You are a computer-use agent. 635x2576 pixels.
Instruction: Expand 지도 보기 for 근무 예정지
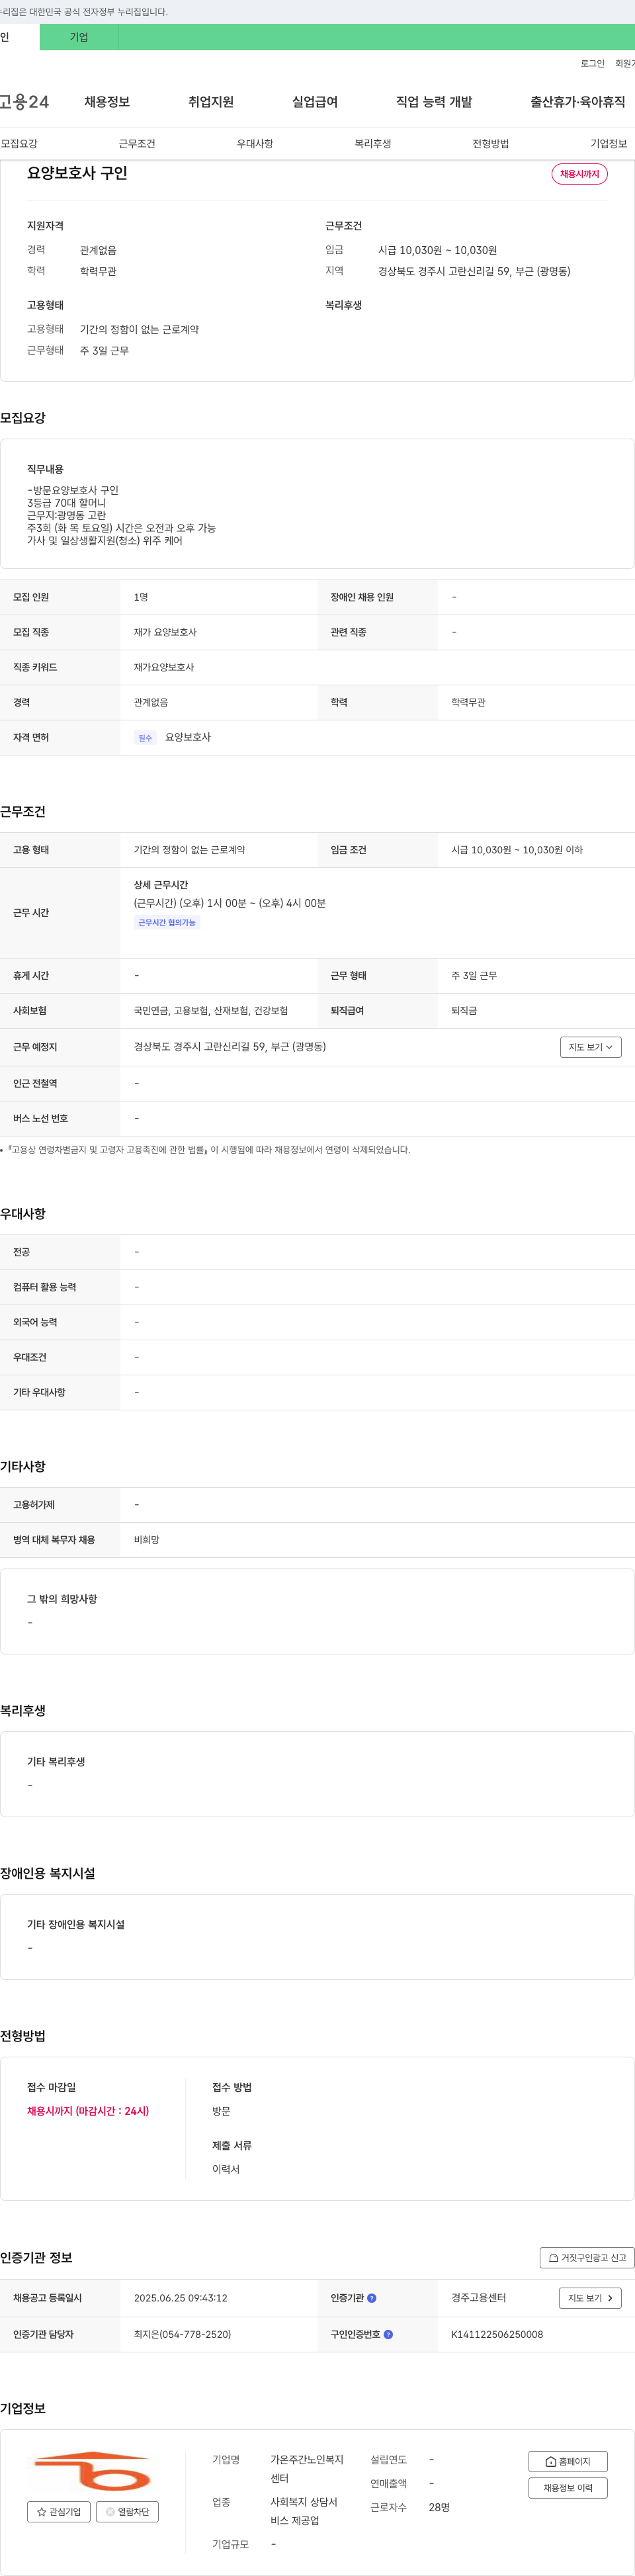click(591, 1047)
